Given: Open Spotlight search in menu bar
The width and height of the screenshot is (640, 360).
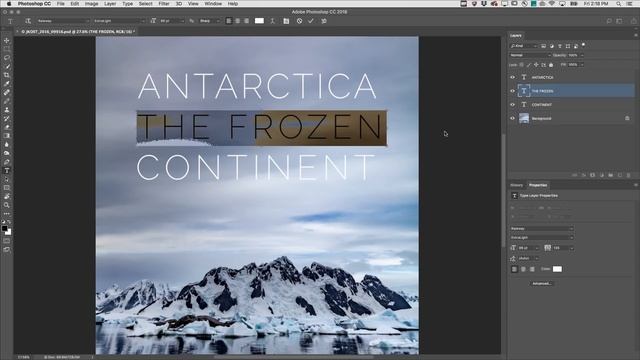Looking at the screenshot, I should click(x=619, y=4).
